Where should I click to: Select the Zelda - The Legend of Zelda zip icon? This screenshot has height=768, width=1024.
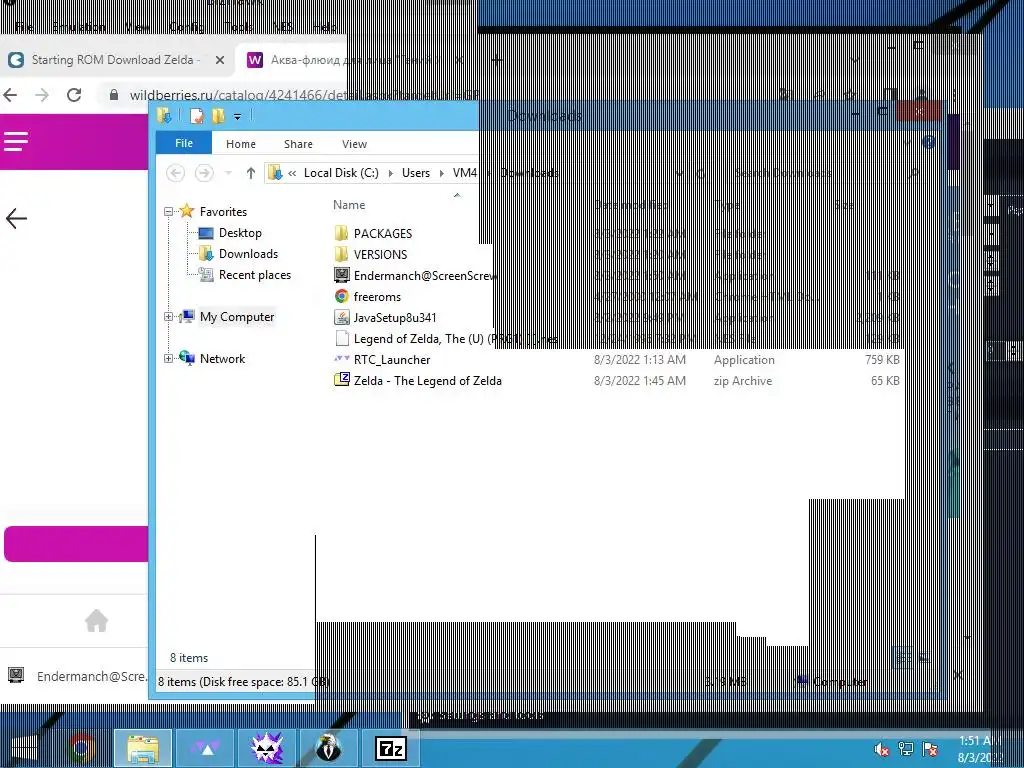[x=342, y=380]
